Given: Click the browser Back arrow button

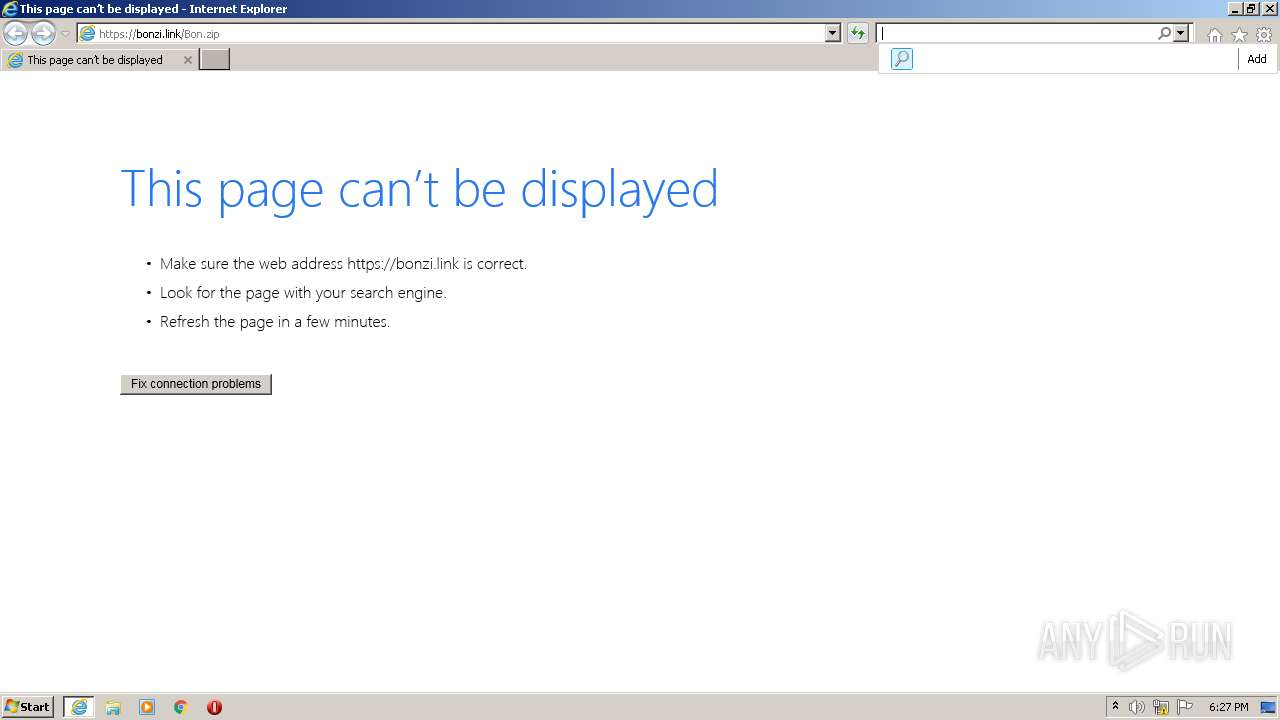Looking at the screenshot, I should pos(15,33).
